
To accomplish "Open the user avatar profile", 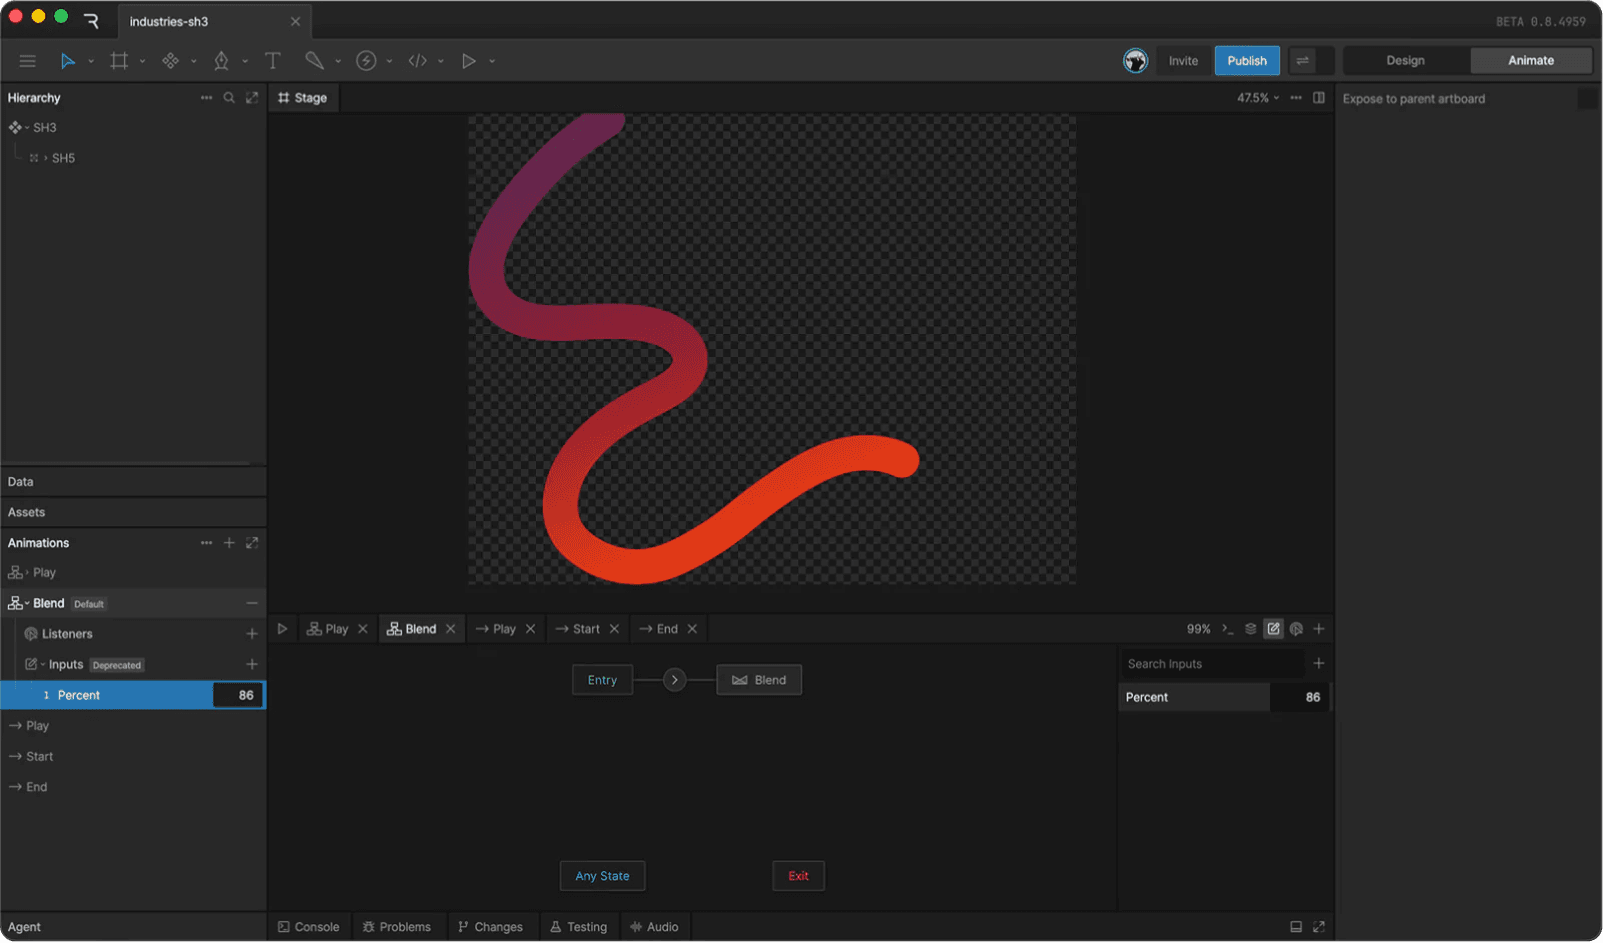I will (1135, 61).
